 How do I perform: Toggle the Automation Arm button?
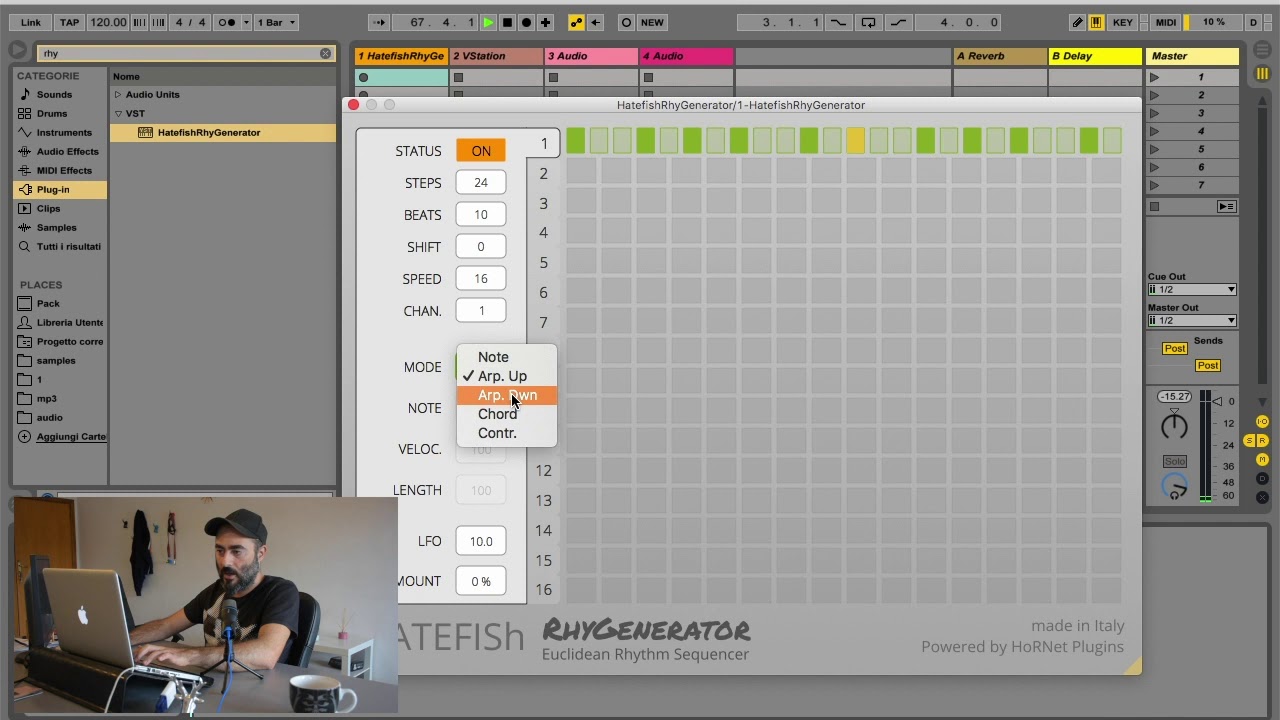click(576, 22)
